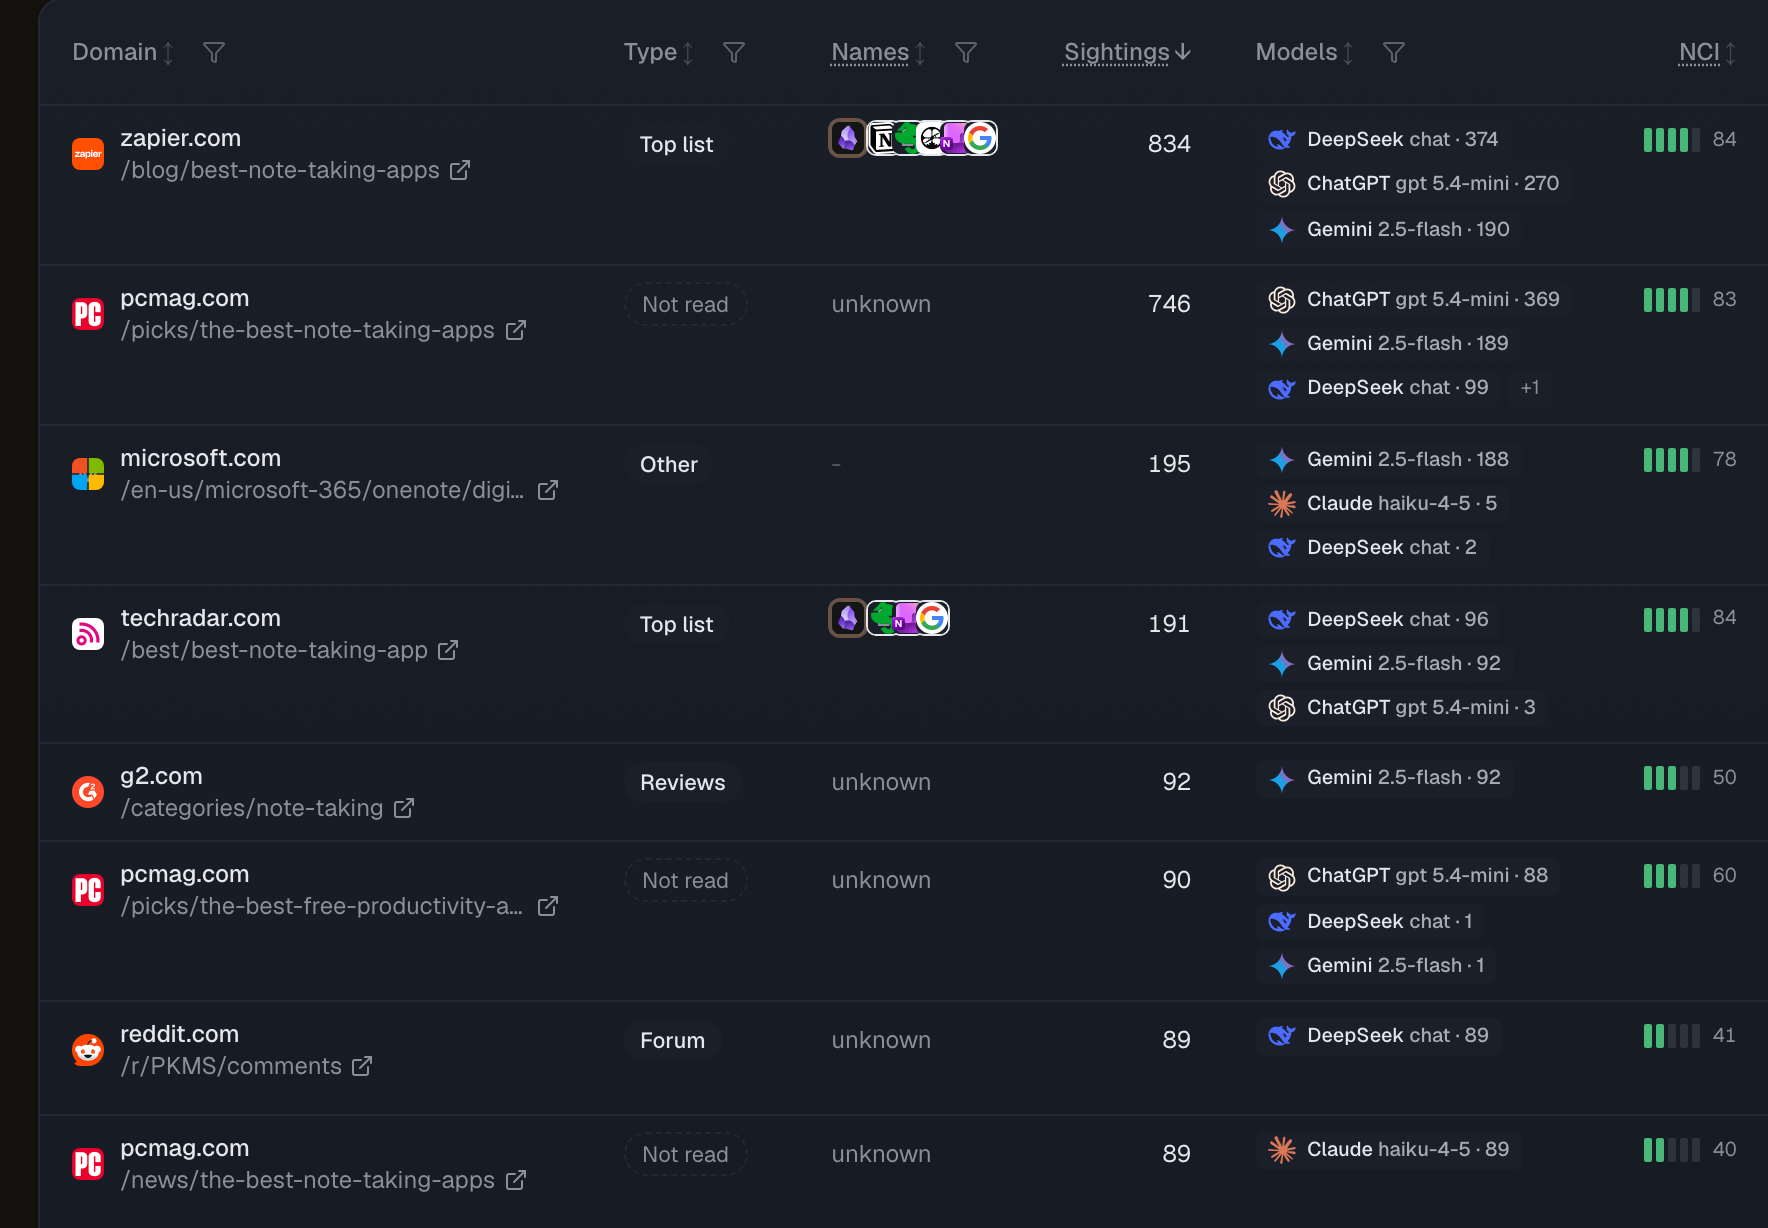Open g2.com categories note-taking external link
Image resolution: width=1768 pixels, height=1228 pixels.
pos(404,809)
